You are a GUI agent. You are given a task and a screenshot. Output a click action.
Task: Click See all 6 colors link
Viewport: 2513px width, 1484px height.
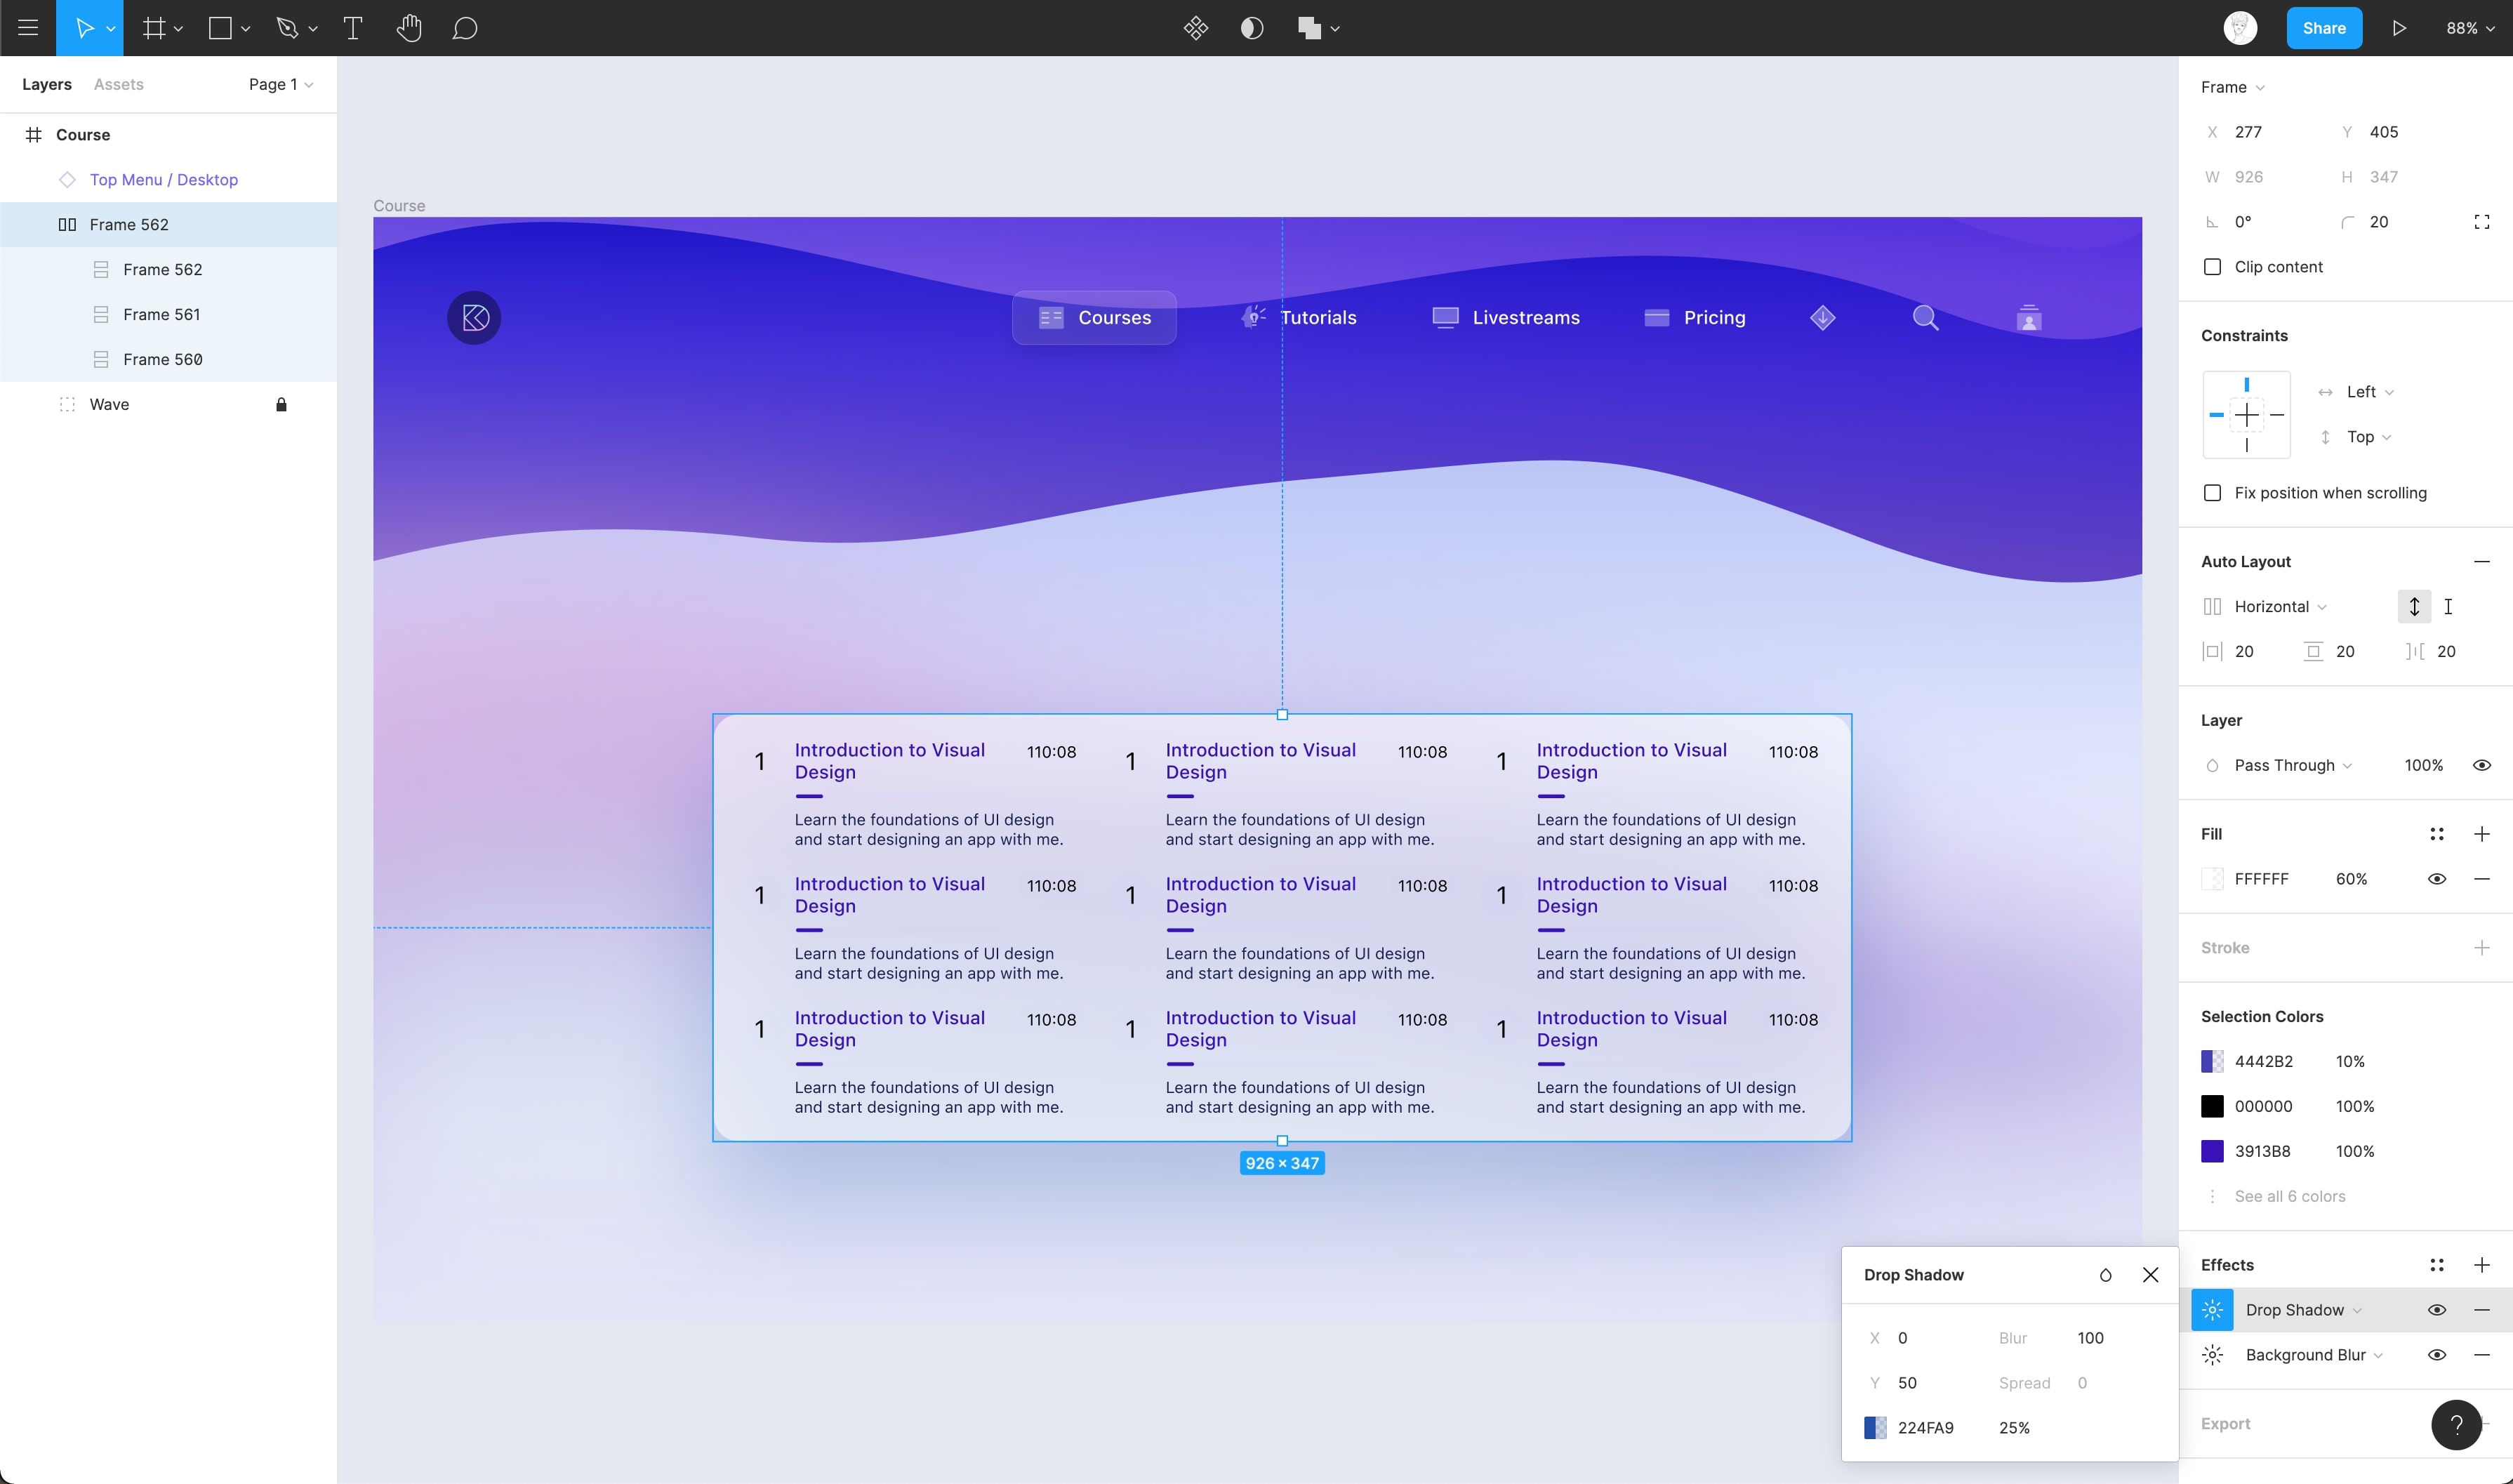coord(2290,1196)
